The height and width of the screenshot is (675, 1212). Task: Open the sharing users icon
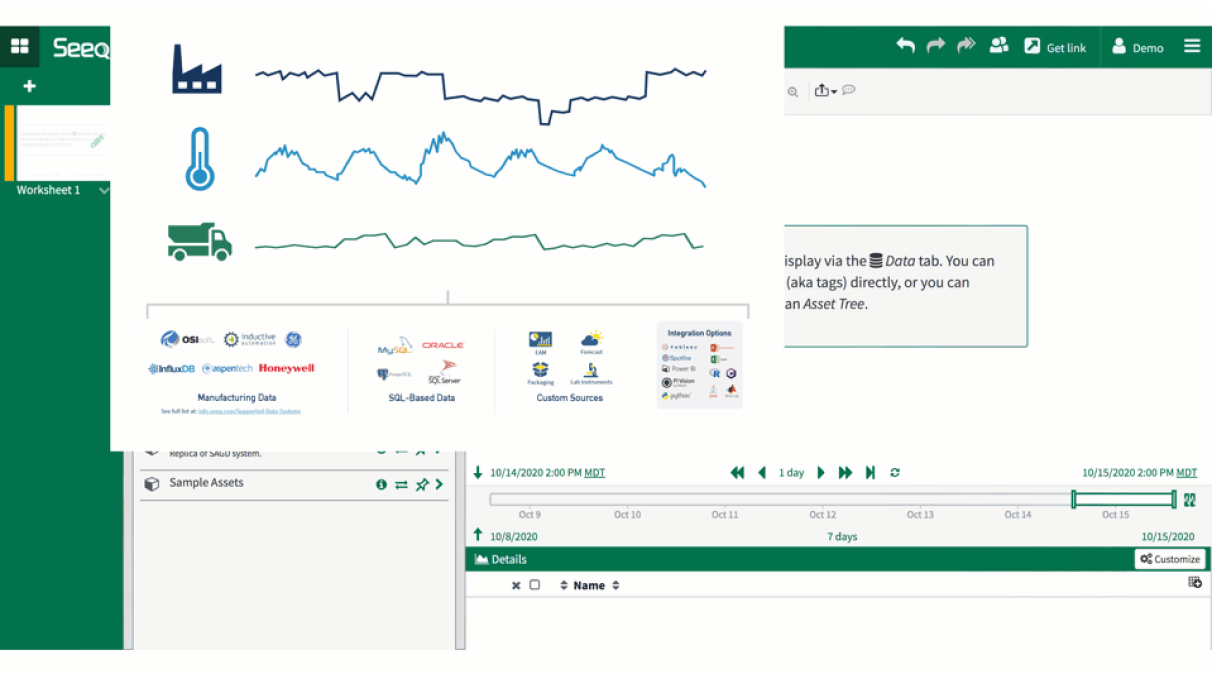999,46
